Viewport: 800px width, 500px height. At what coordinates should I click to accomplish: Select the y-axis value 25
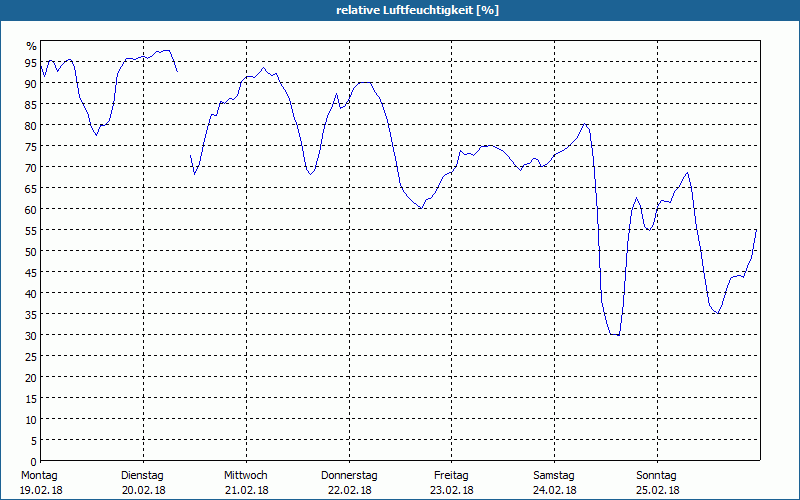[x=31, y=357]
